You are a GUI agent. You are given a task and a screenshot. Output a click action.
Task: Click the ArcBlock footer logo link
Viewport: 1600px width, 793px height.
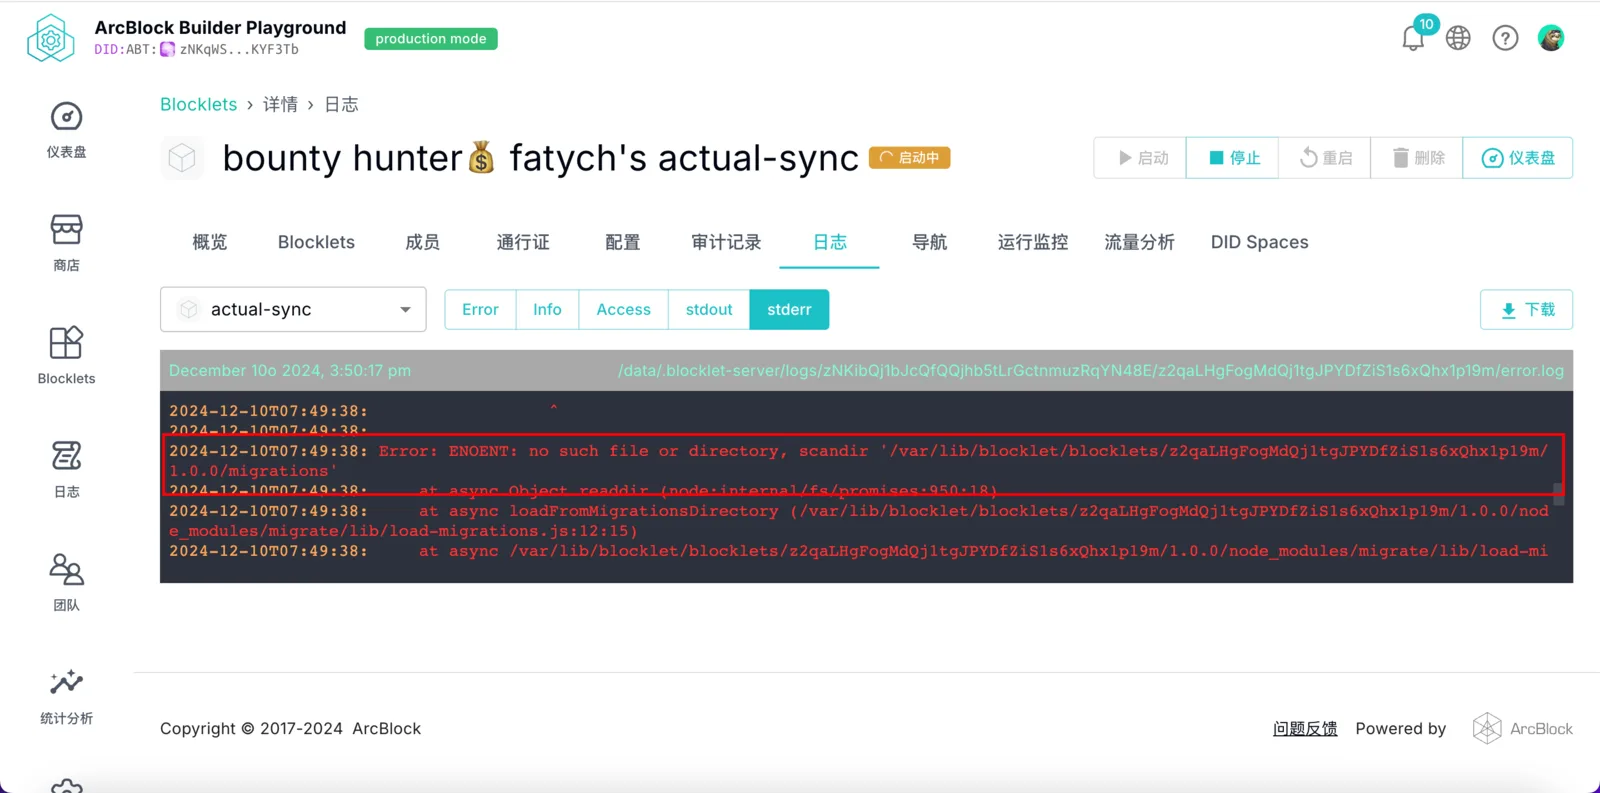click(x=1523, y=729)
